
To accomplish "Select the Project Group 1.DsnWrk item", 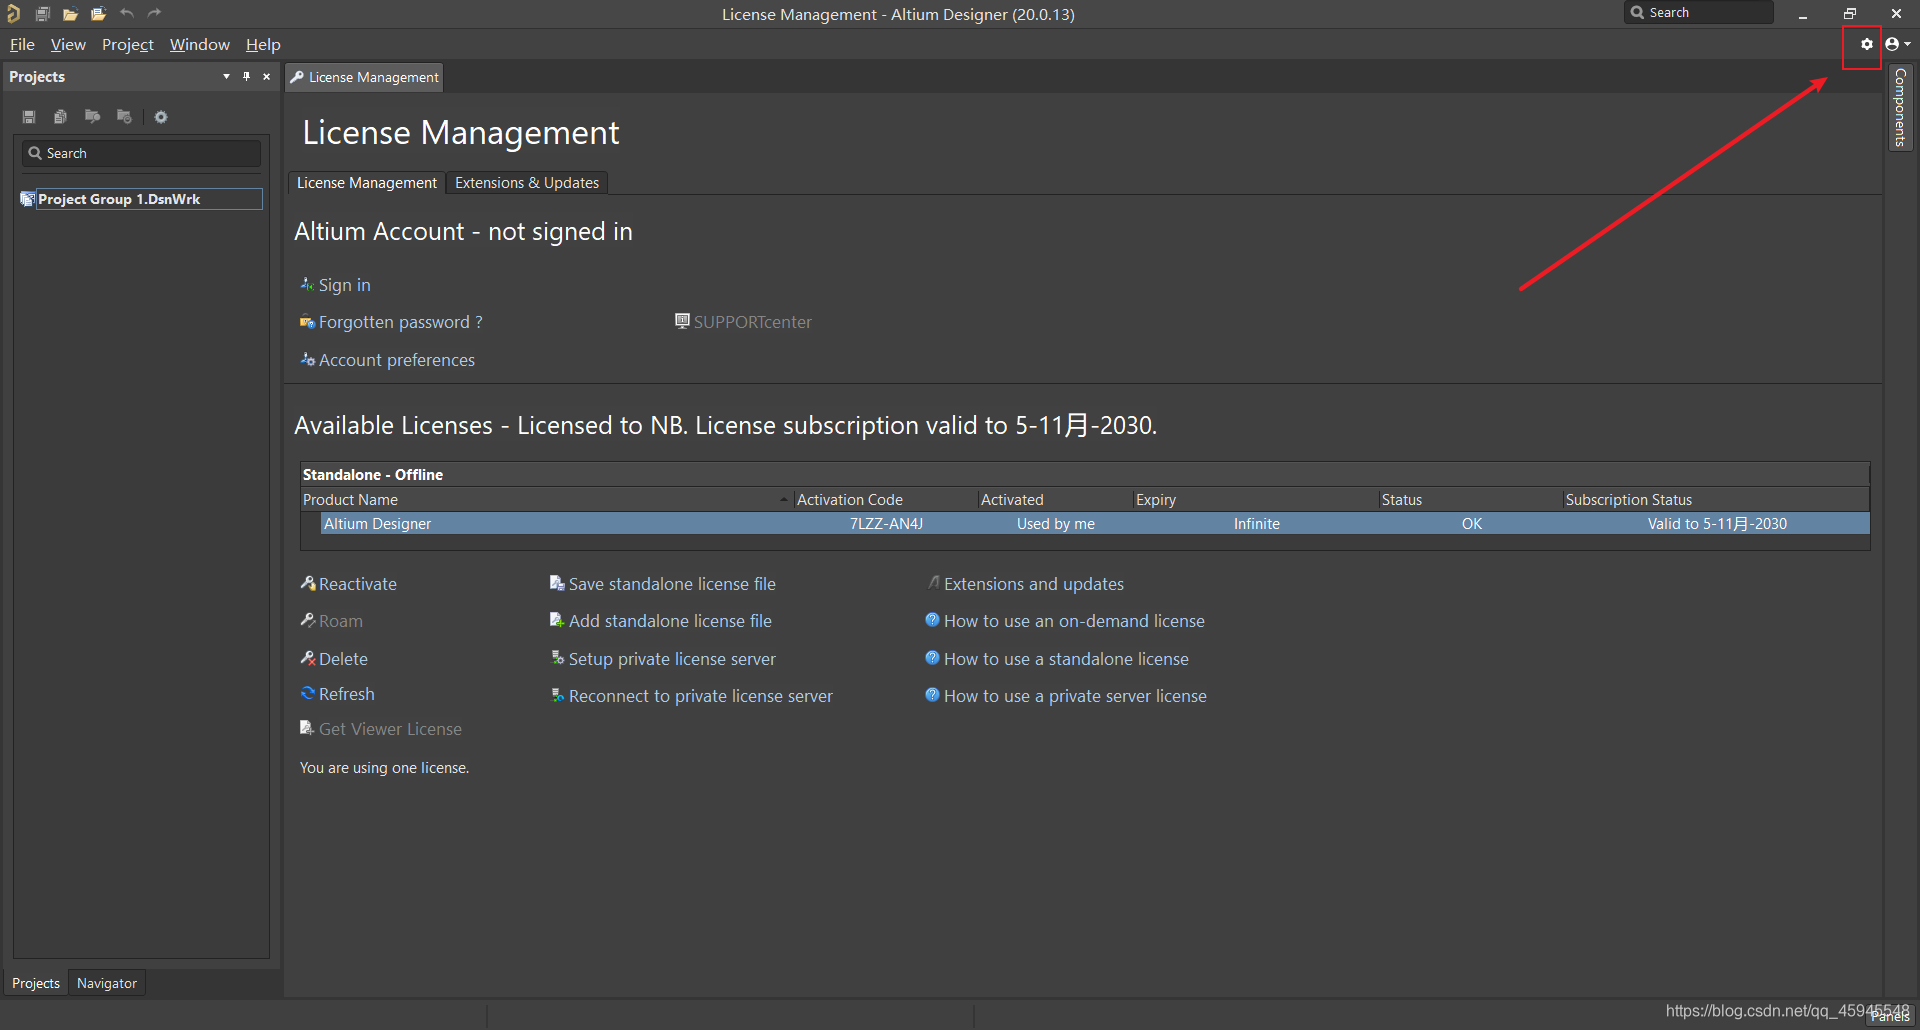I will point(118,200).
